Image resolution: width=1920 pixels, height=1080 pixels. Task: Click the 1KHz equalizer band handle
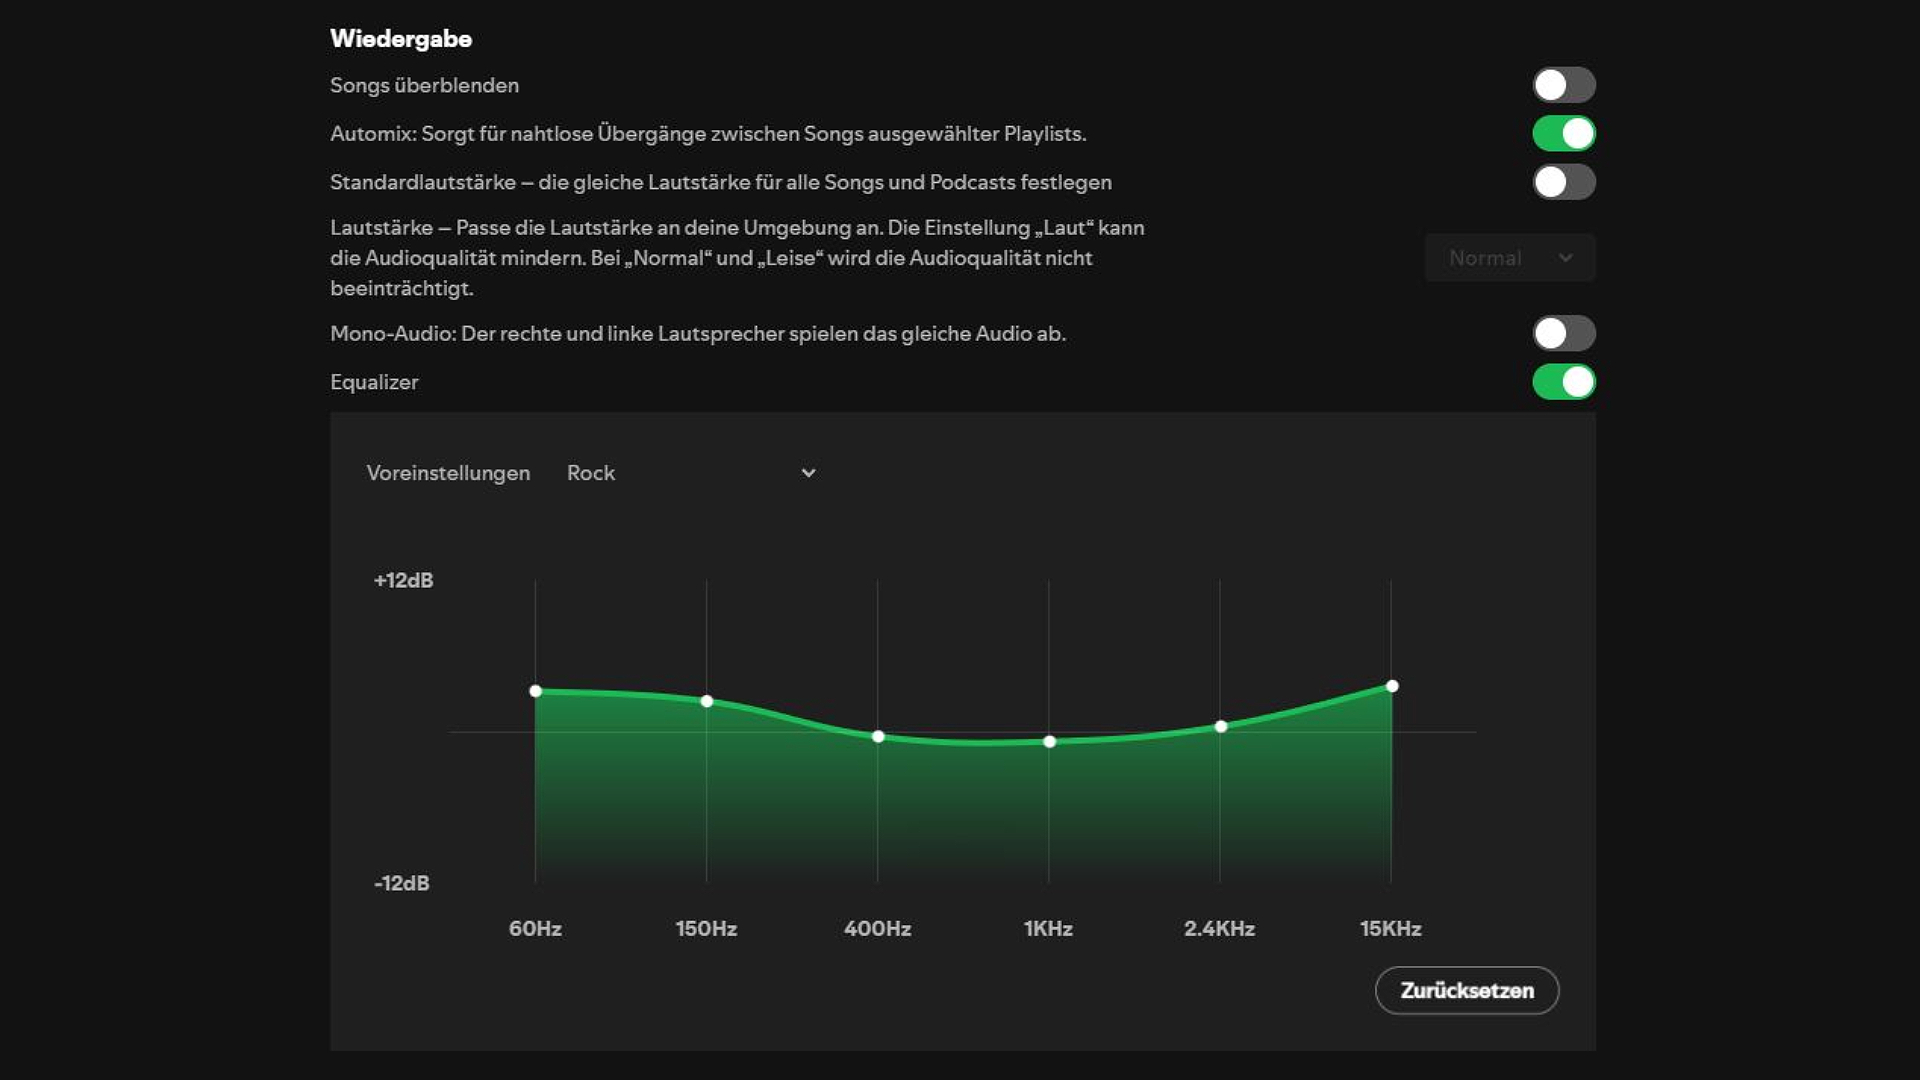[1049, 742]
